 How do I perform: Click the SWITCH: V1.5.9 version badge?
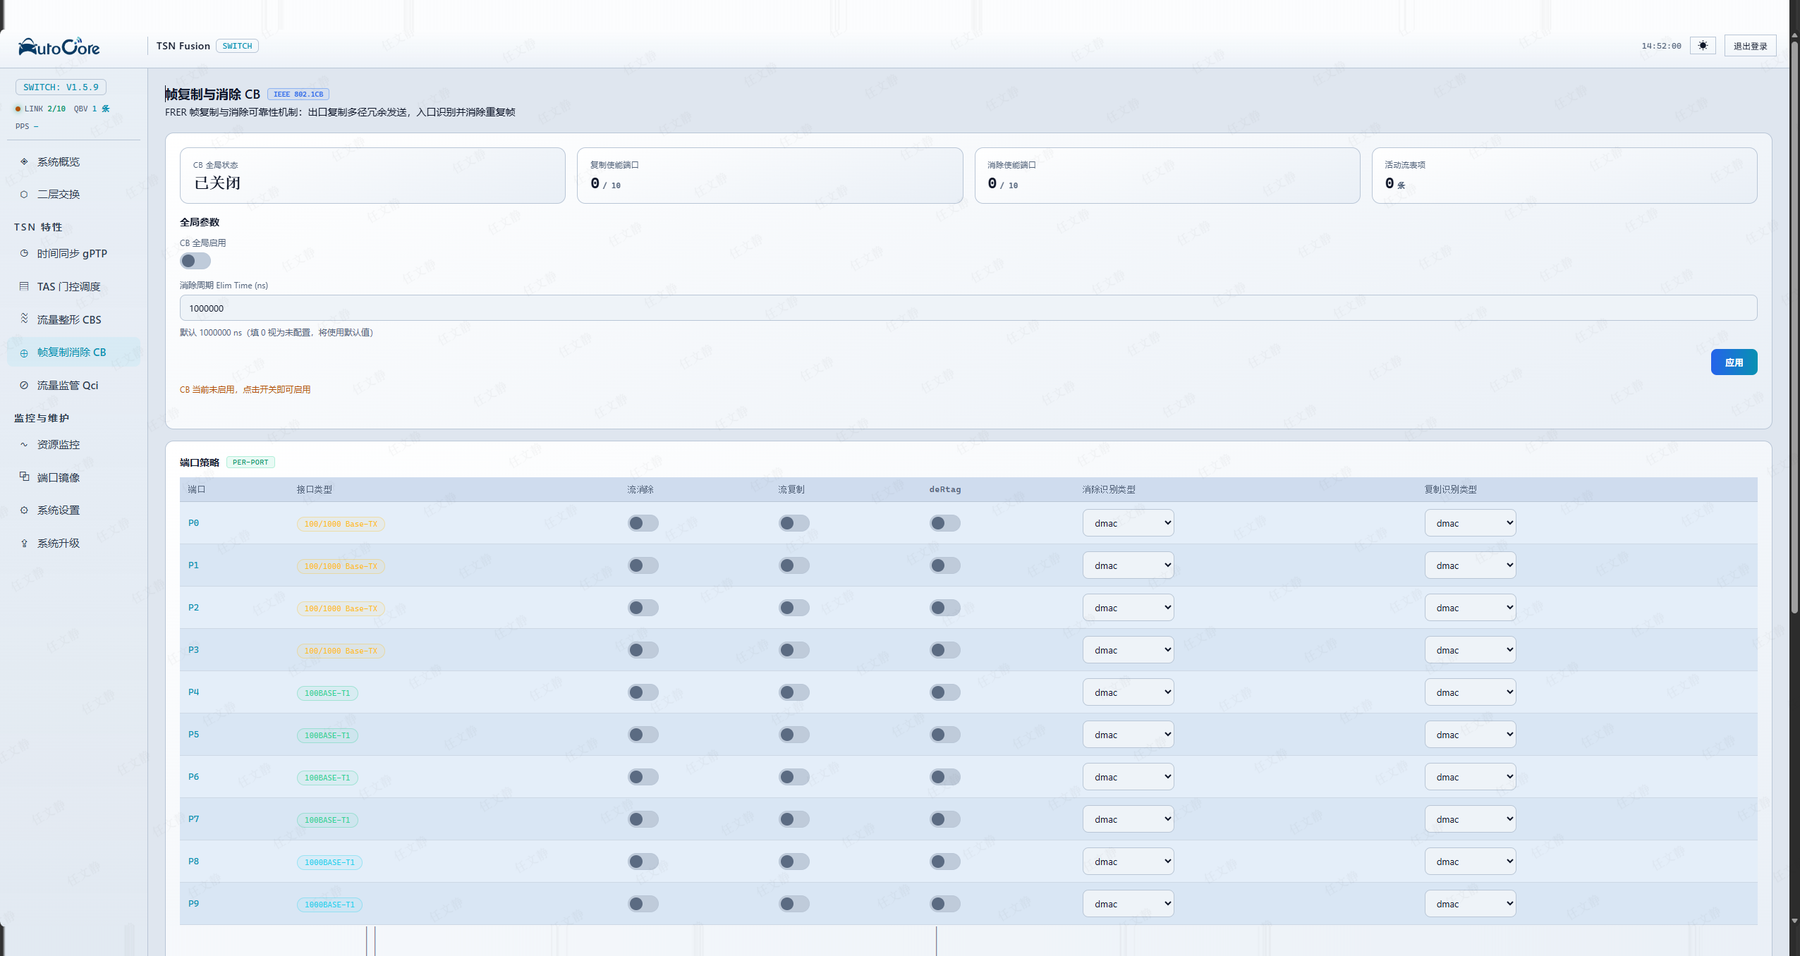coord(61,87)
